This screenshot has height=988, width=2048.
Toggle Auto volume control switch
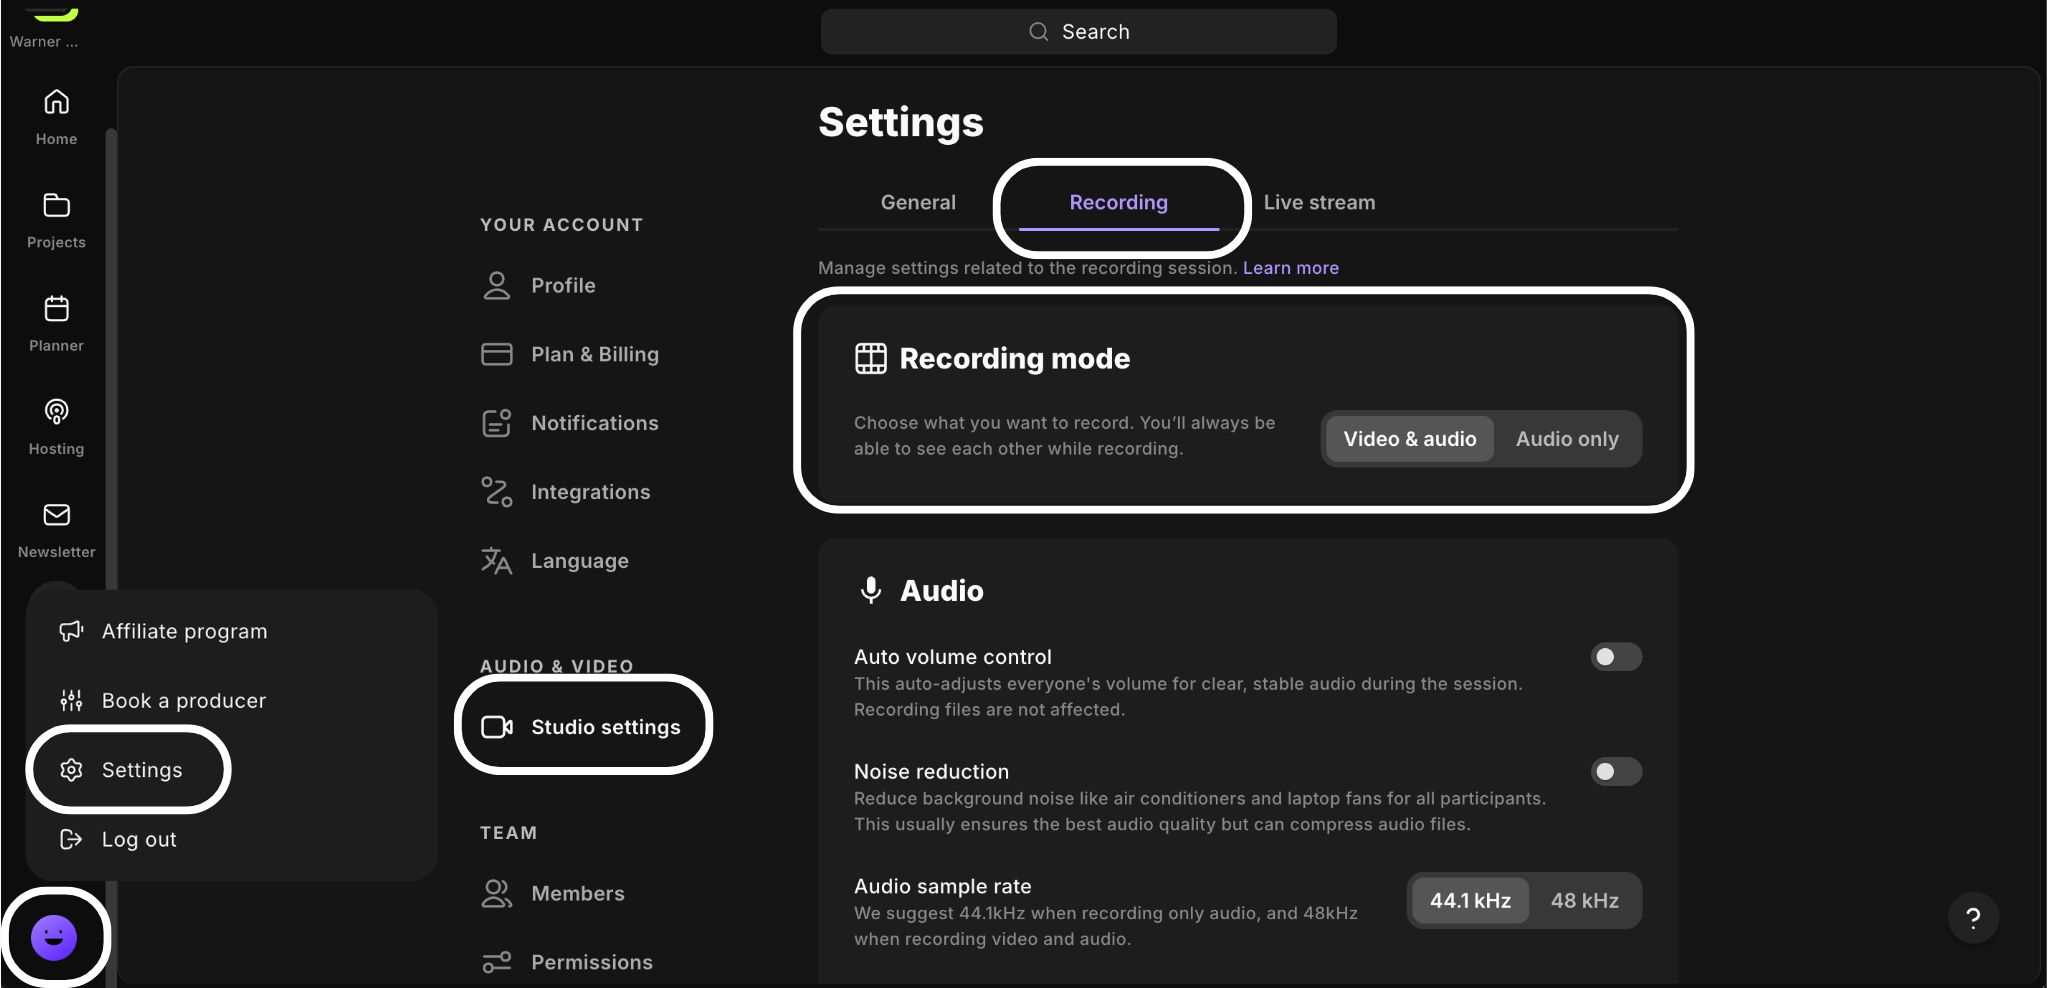pos(1616,657)
